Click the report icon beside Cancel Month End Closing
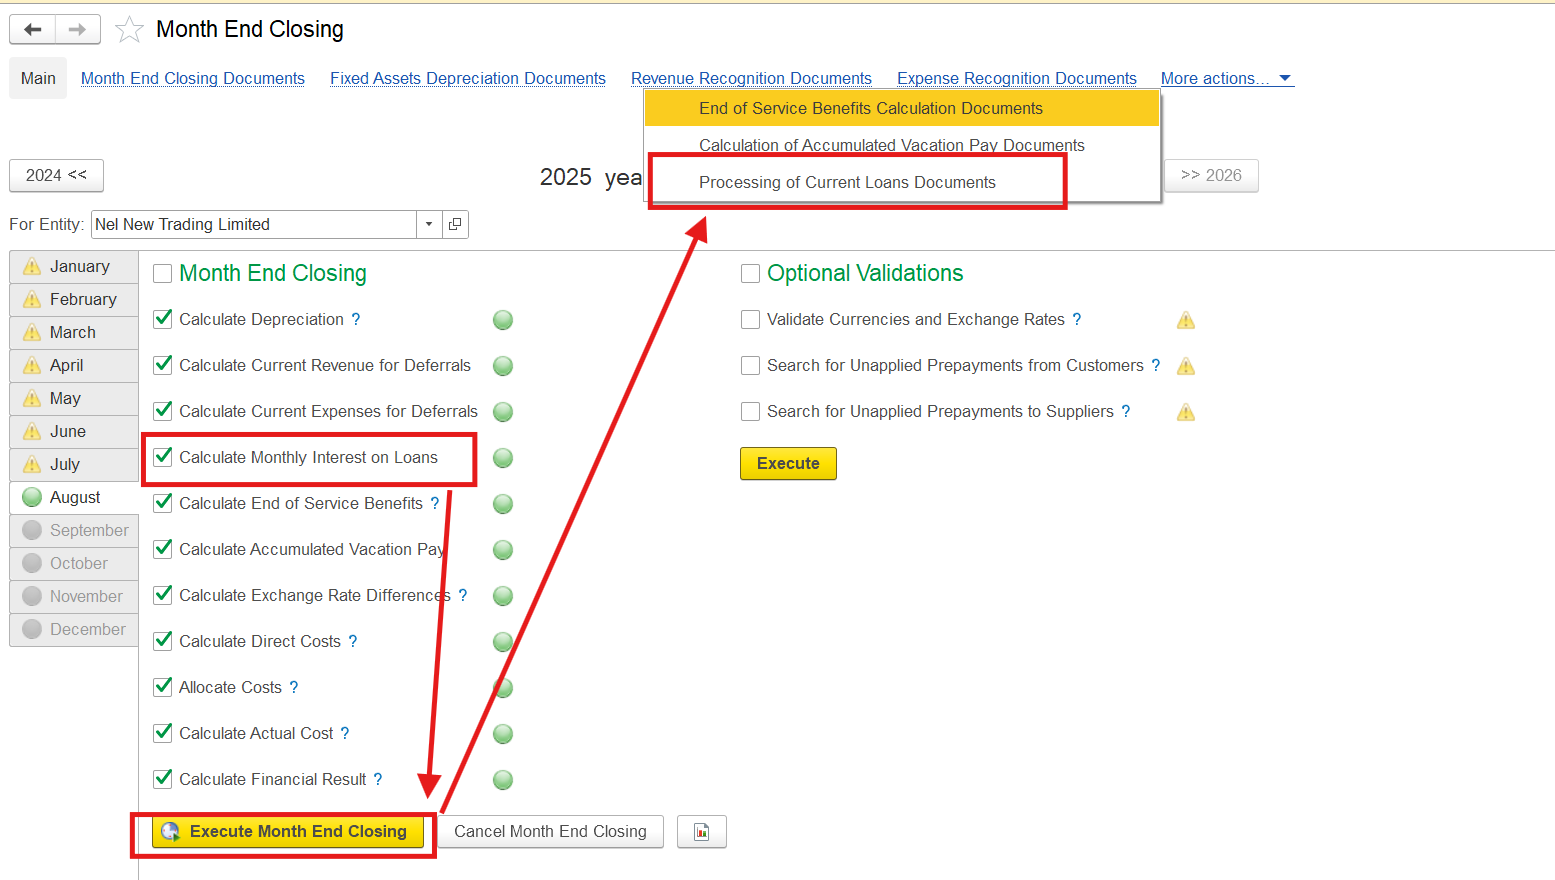Screen dimensions: 1555x880 [x=701, y=832]
